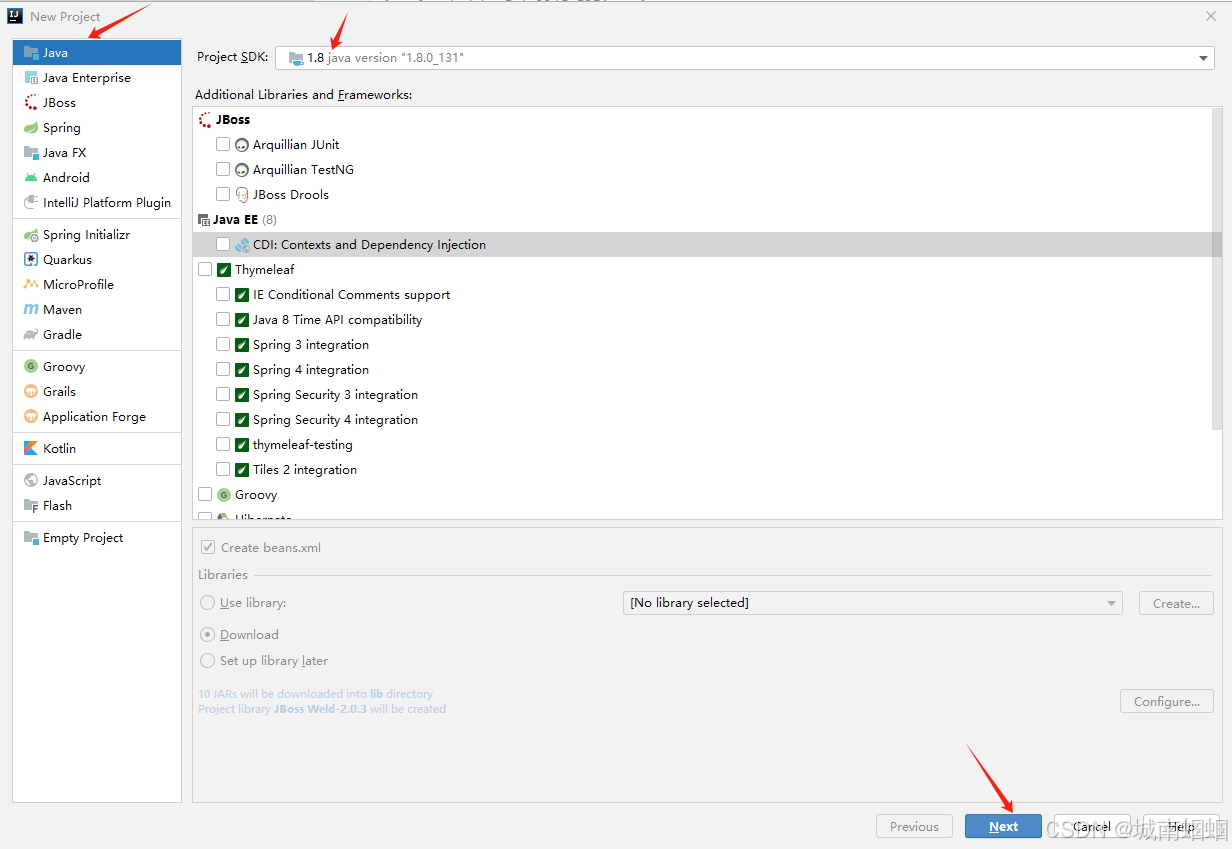Select Java project type in sidebar
This screenshot has height=849, width=1232.
[x=97, y=52]
